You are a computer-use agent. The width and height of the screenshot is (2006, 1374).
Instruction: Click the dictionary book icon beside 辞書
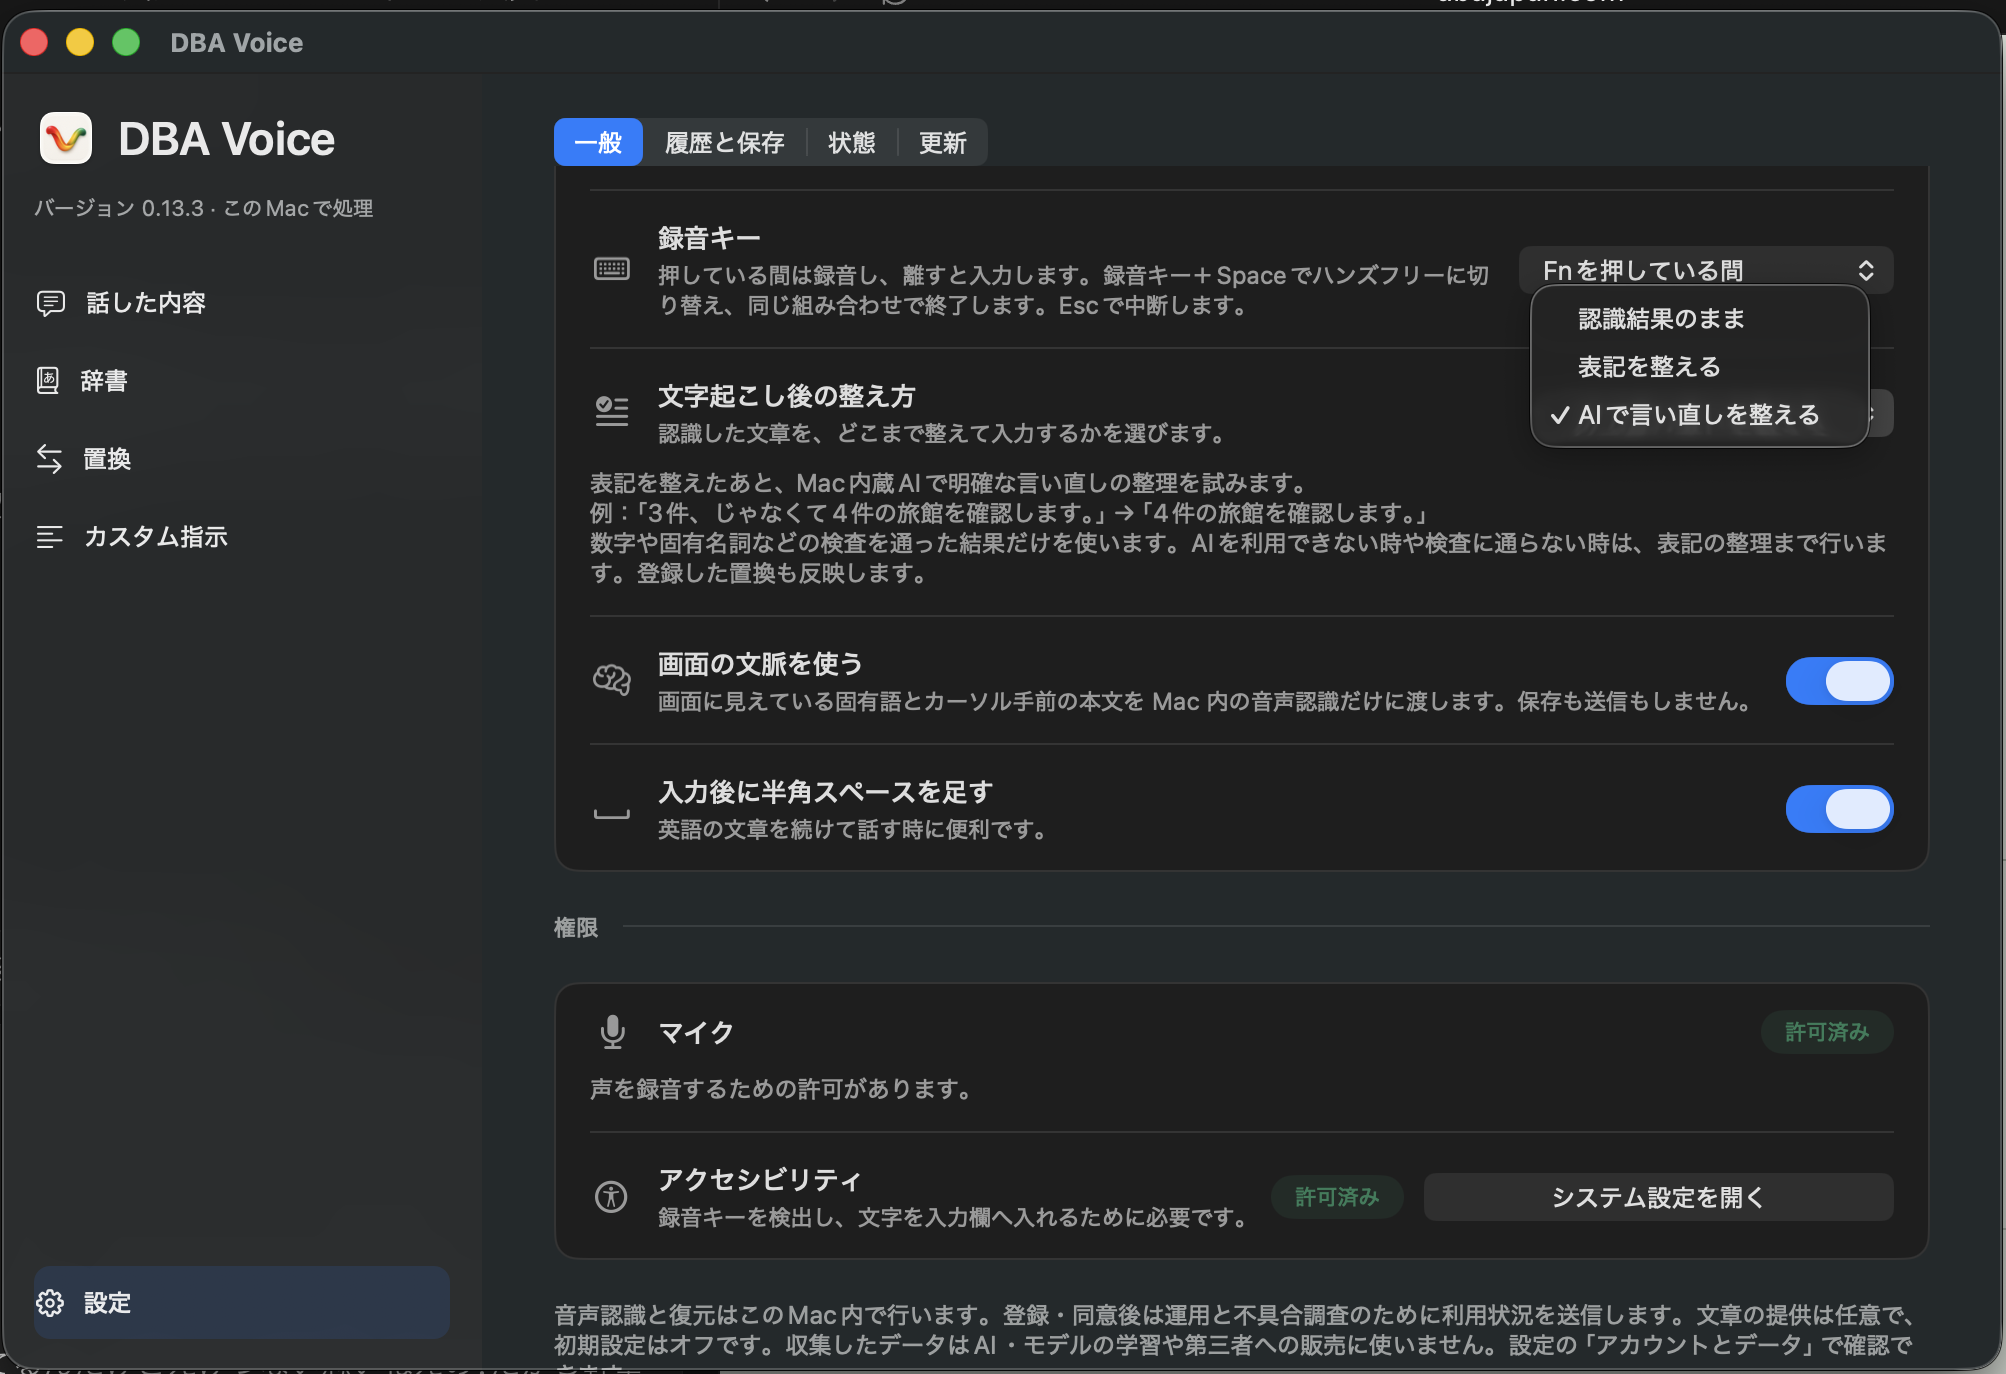(48, 381)
